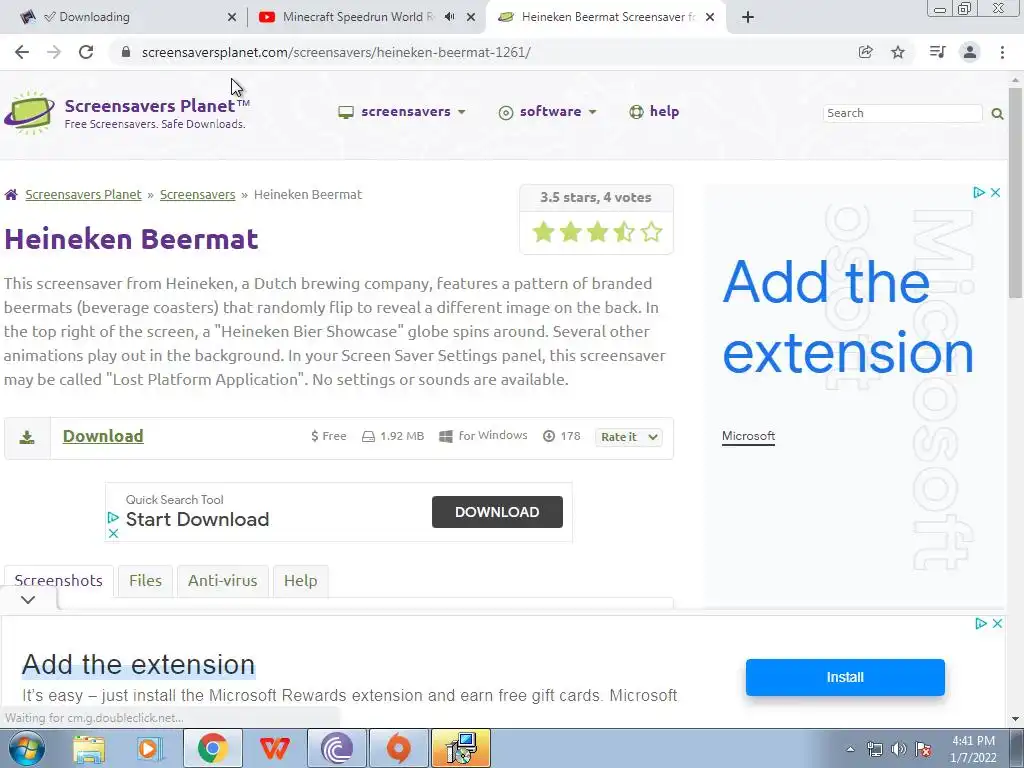Close the Downloading tab
Image resolution: width=1024 pixels, height=768 pixels.
[x=232, y=17]
